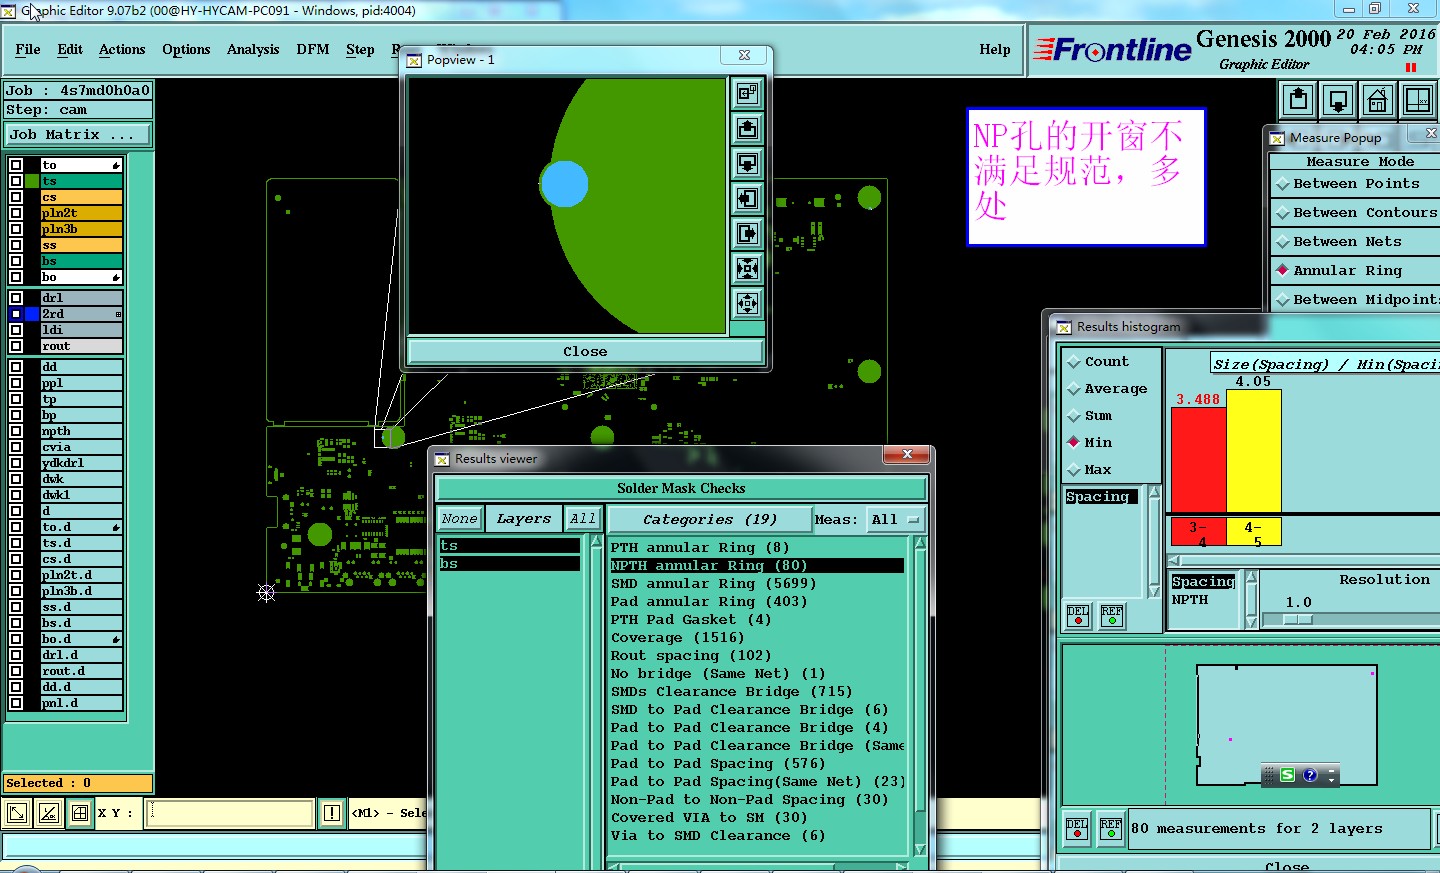Click the diagonal arrow icon in the bottom-left toolbar

point(17,813)
